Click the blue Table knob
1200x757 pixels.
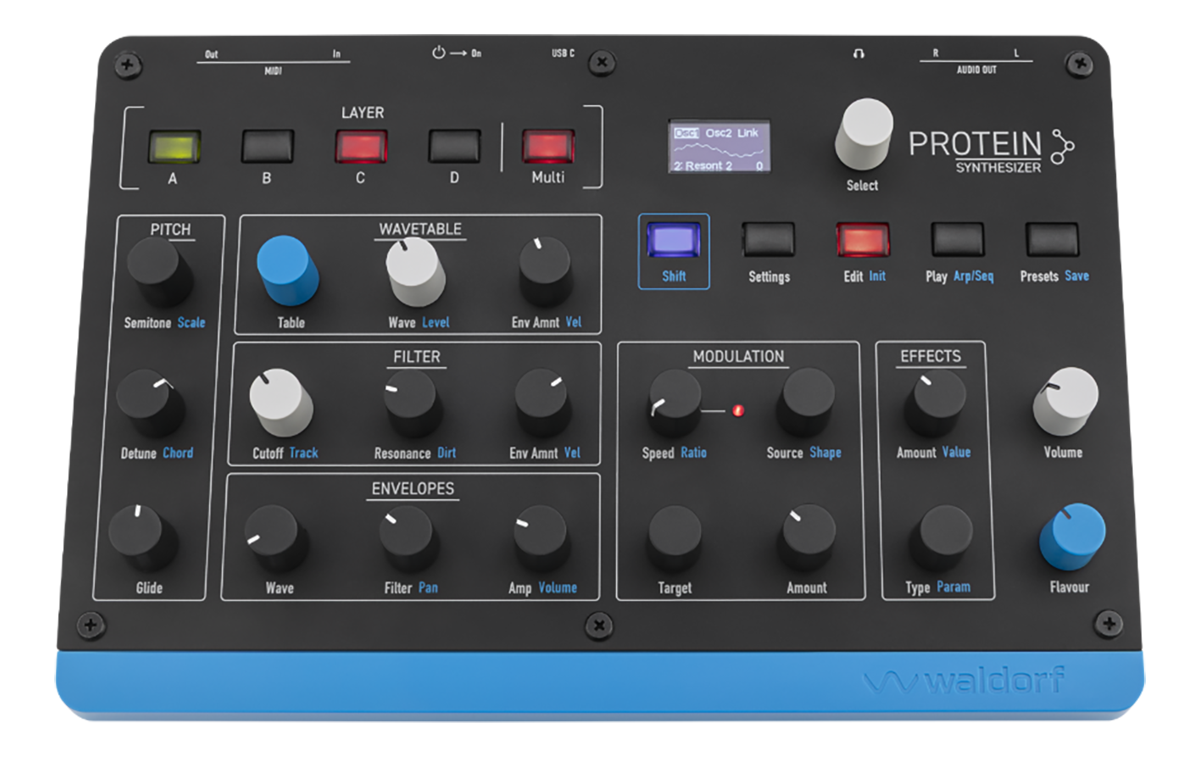coord(288,270)
